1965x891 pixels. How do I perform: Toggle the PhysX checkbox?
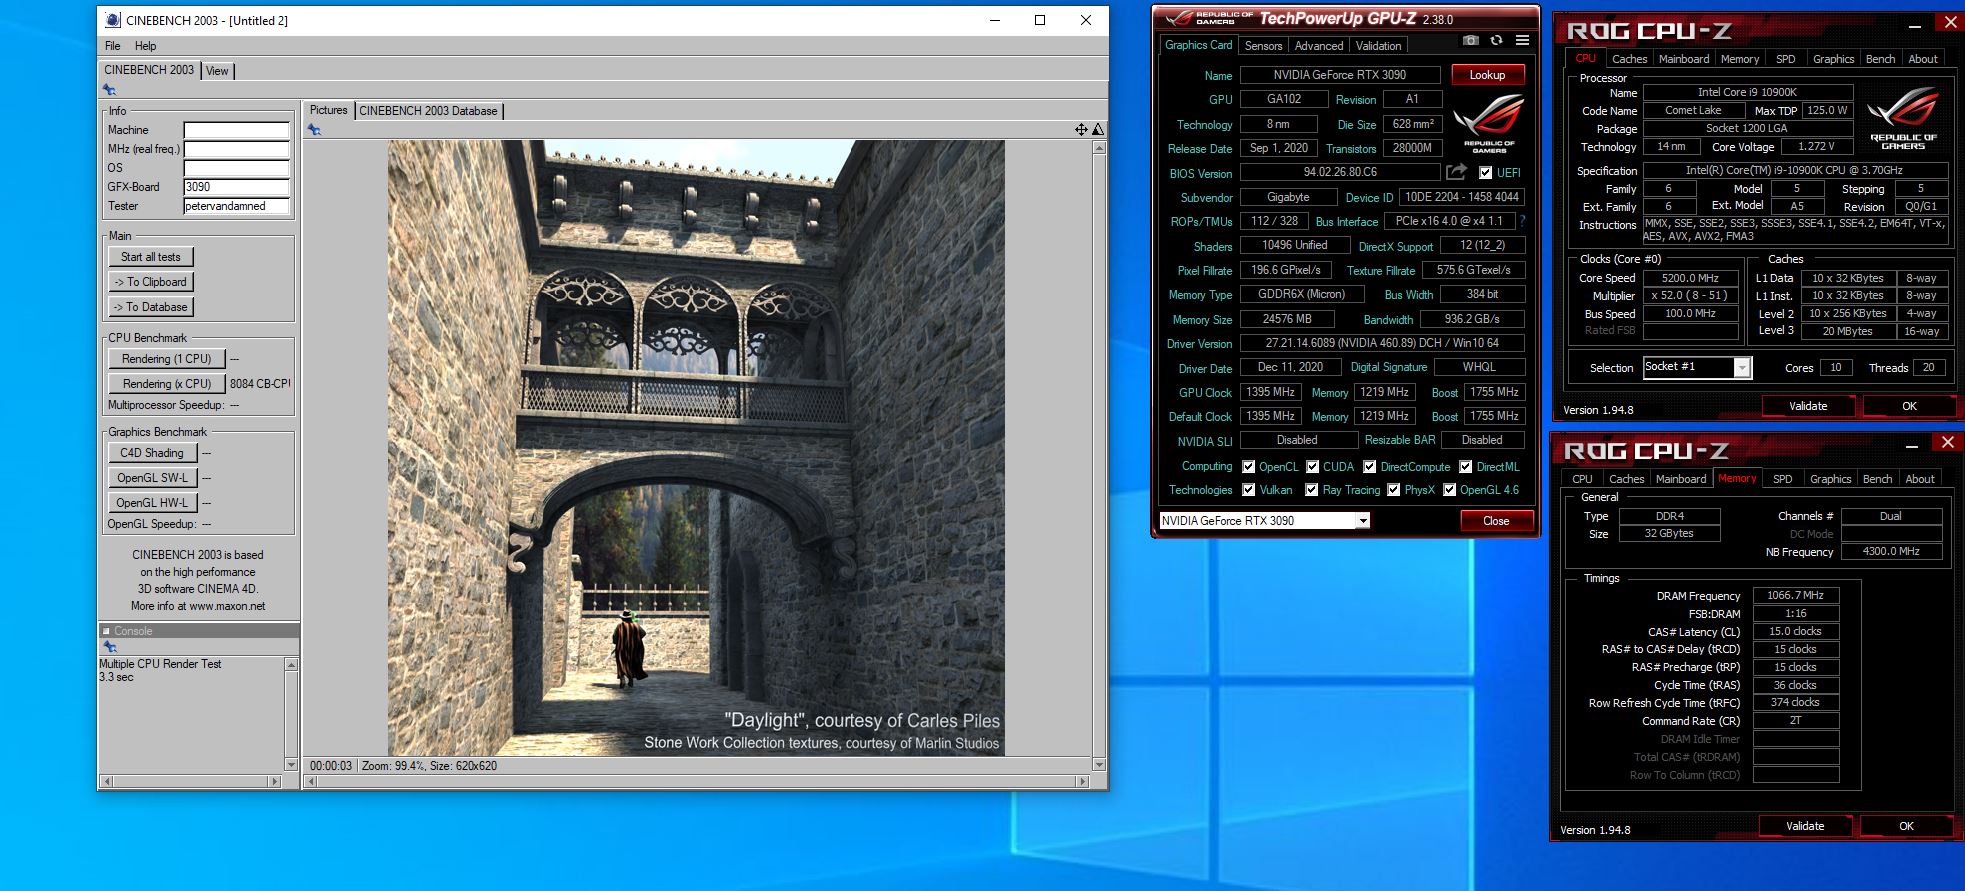tap(1393, 490)
